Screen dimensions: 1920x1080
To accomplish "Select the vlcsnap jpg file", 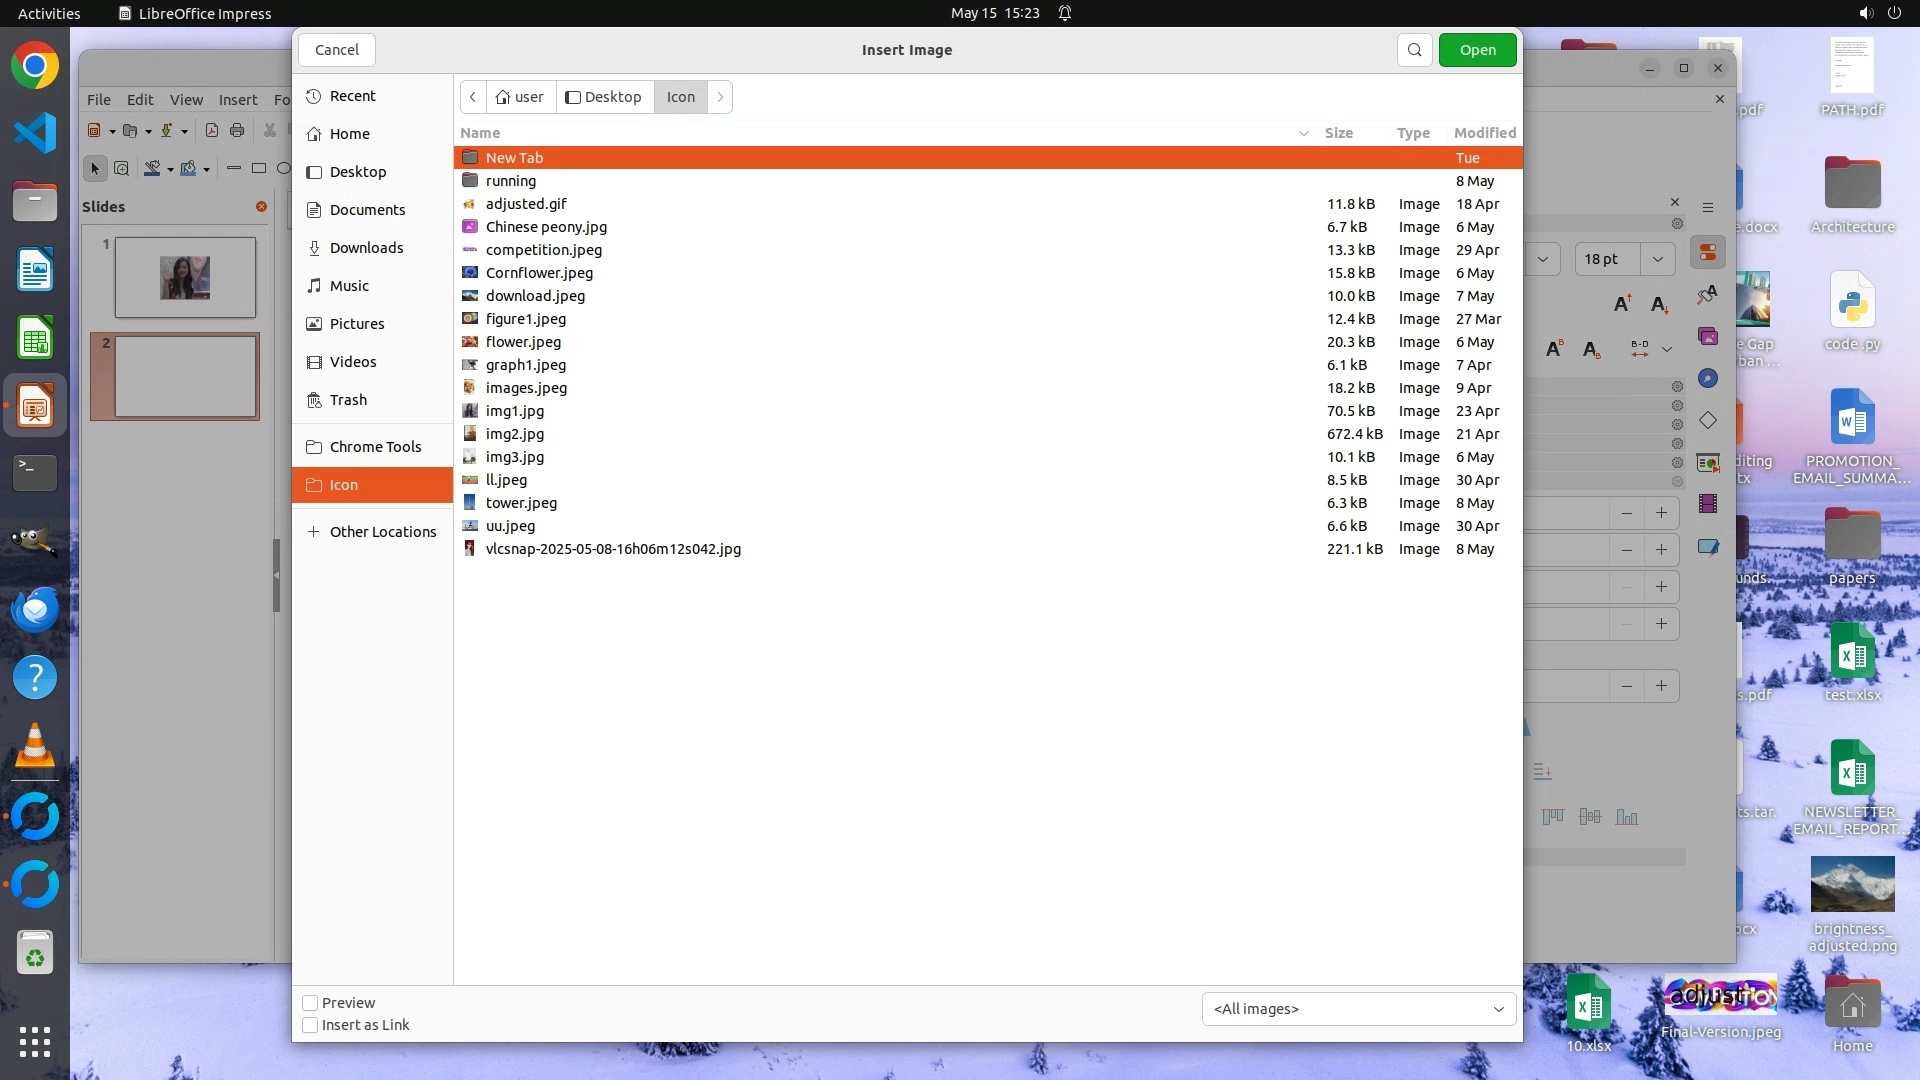I will pyautogui.click(x=613, y=549).
